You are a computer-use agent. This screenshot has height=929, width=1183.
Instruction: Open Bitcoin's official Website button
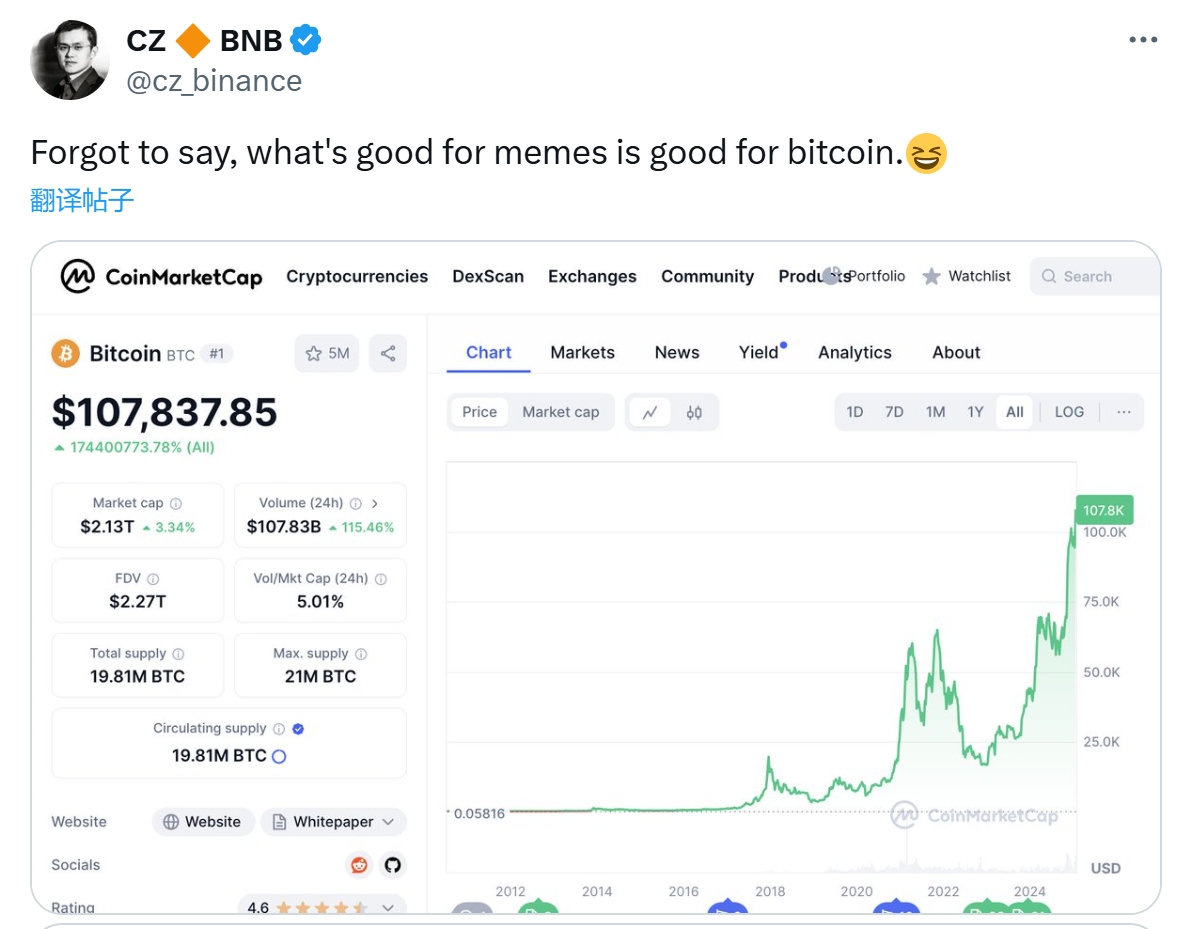coord(203,821)
